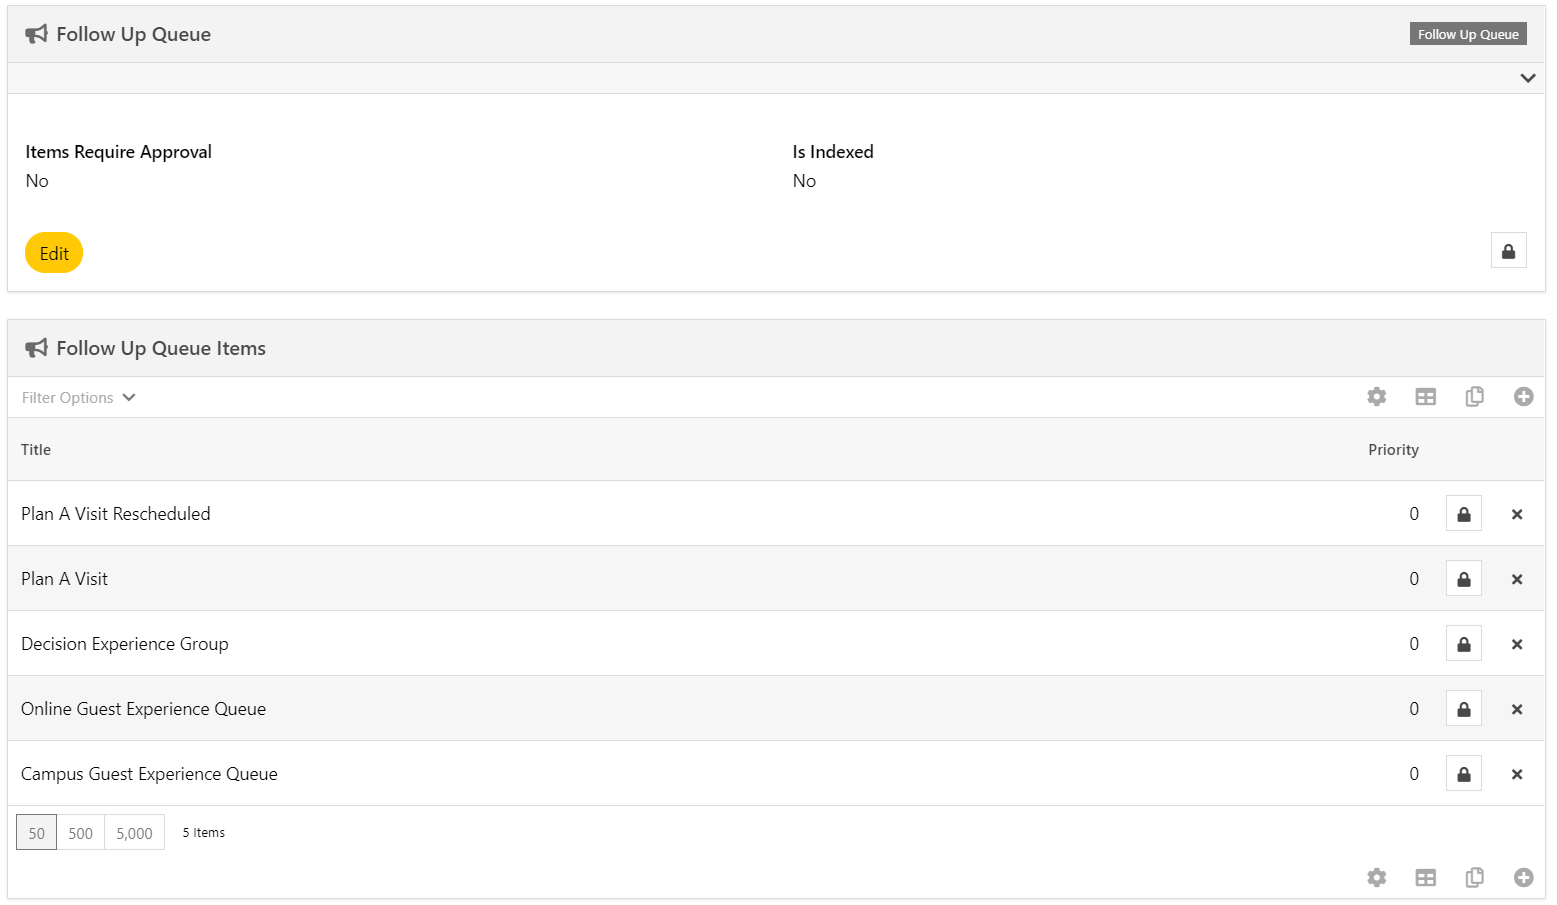
Task: Click bottom copy/export icon in grid footer
Action: point(1474,878)
